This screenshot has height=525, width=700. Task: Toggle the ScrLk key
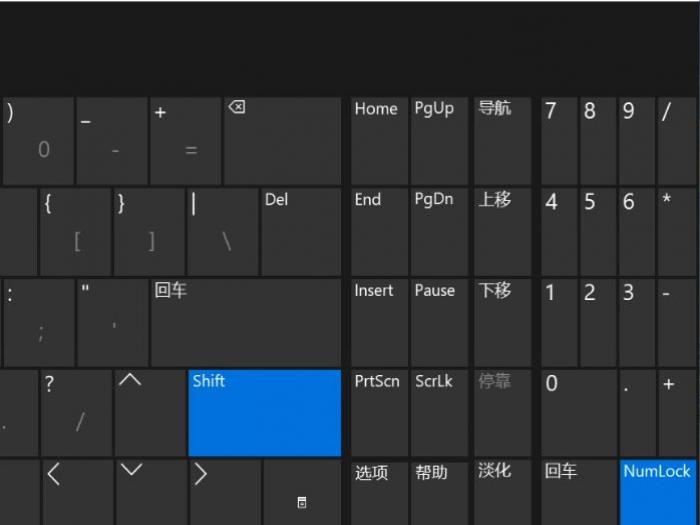click(438, 412)
